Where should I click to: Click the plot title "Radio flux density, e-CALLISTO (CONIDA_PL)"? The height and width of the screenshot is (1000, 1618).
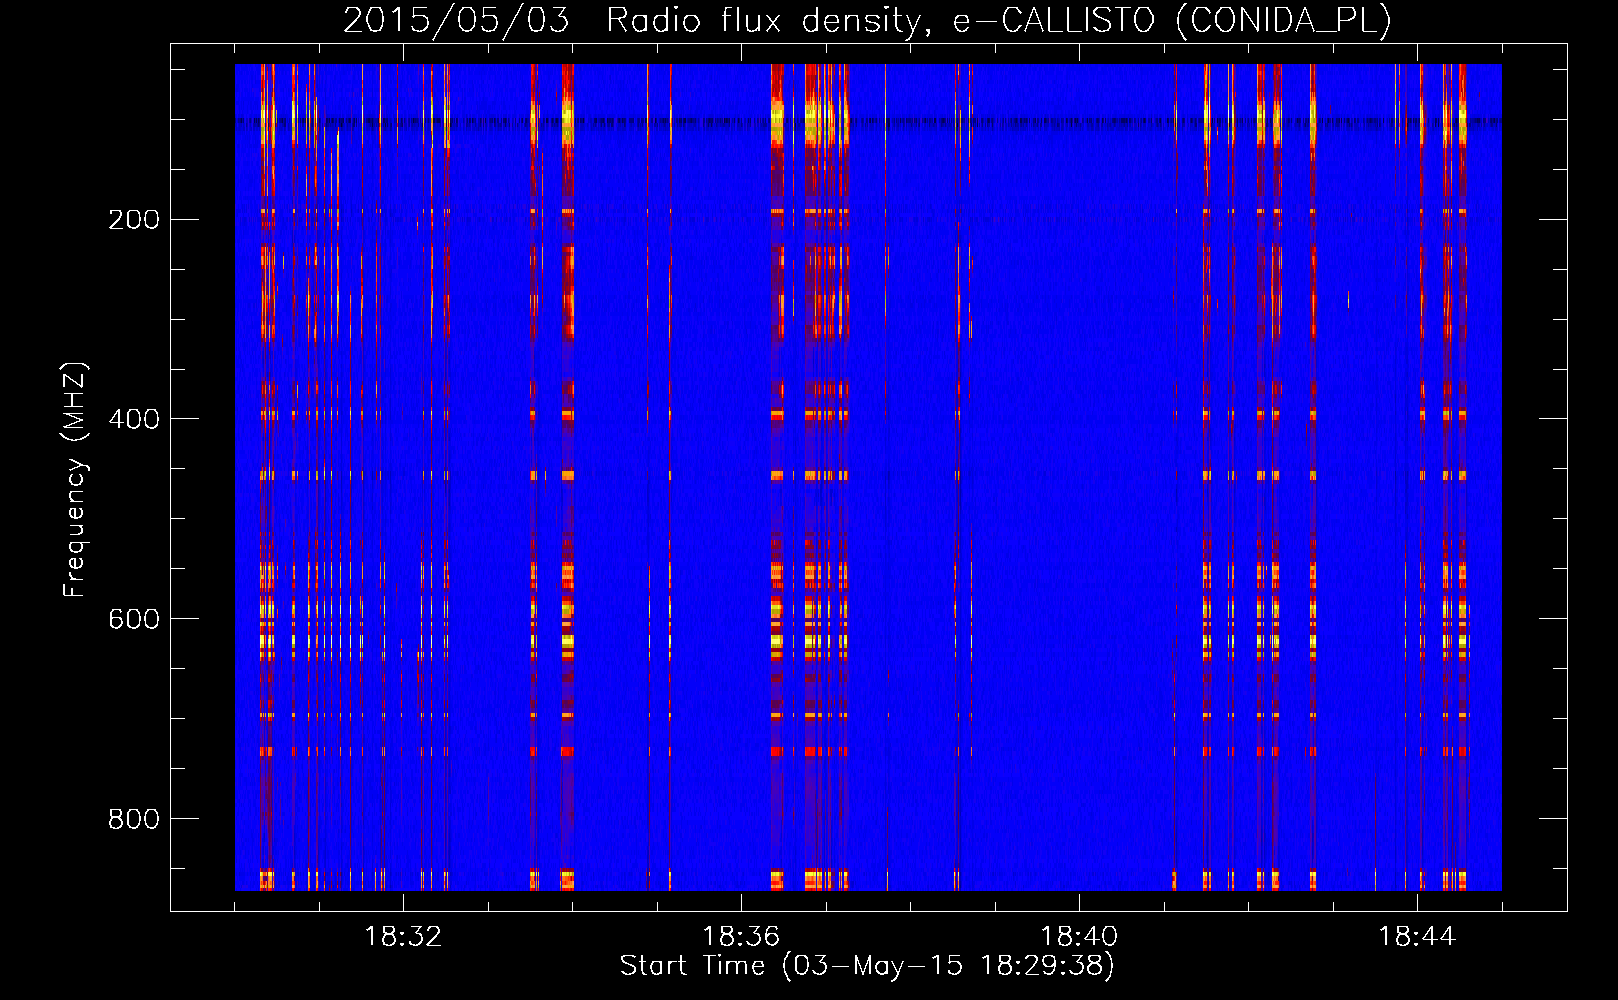click(999, 20)
